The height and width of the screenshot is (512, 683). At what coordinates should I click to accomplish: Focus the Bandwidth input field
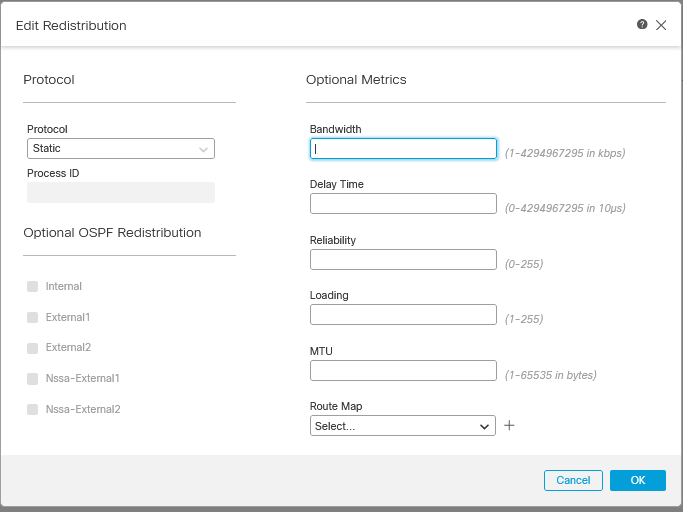pyautogui.click(x=403, y=149)
